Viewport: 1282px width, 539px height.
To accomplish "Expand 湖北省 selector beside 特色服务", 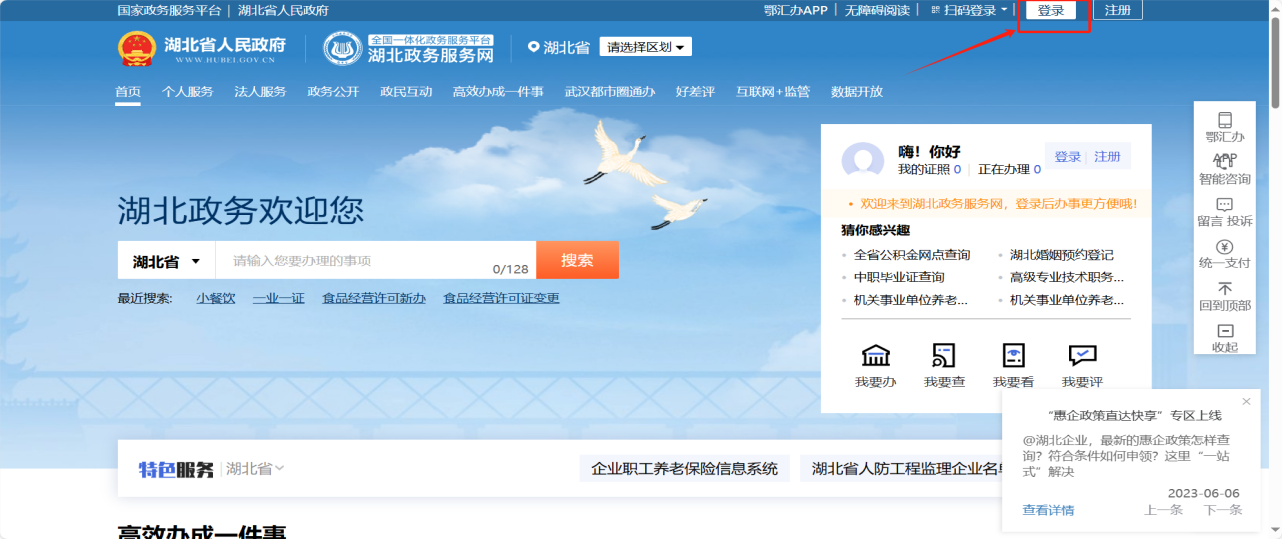I will pyautogui.click(x=255, y=468).
